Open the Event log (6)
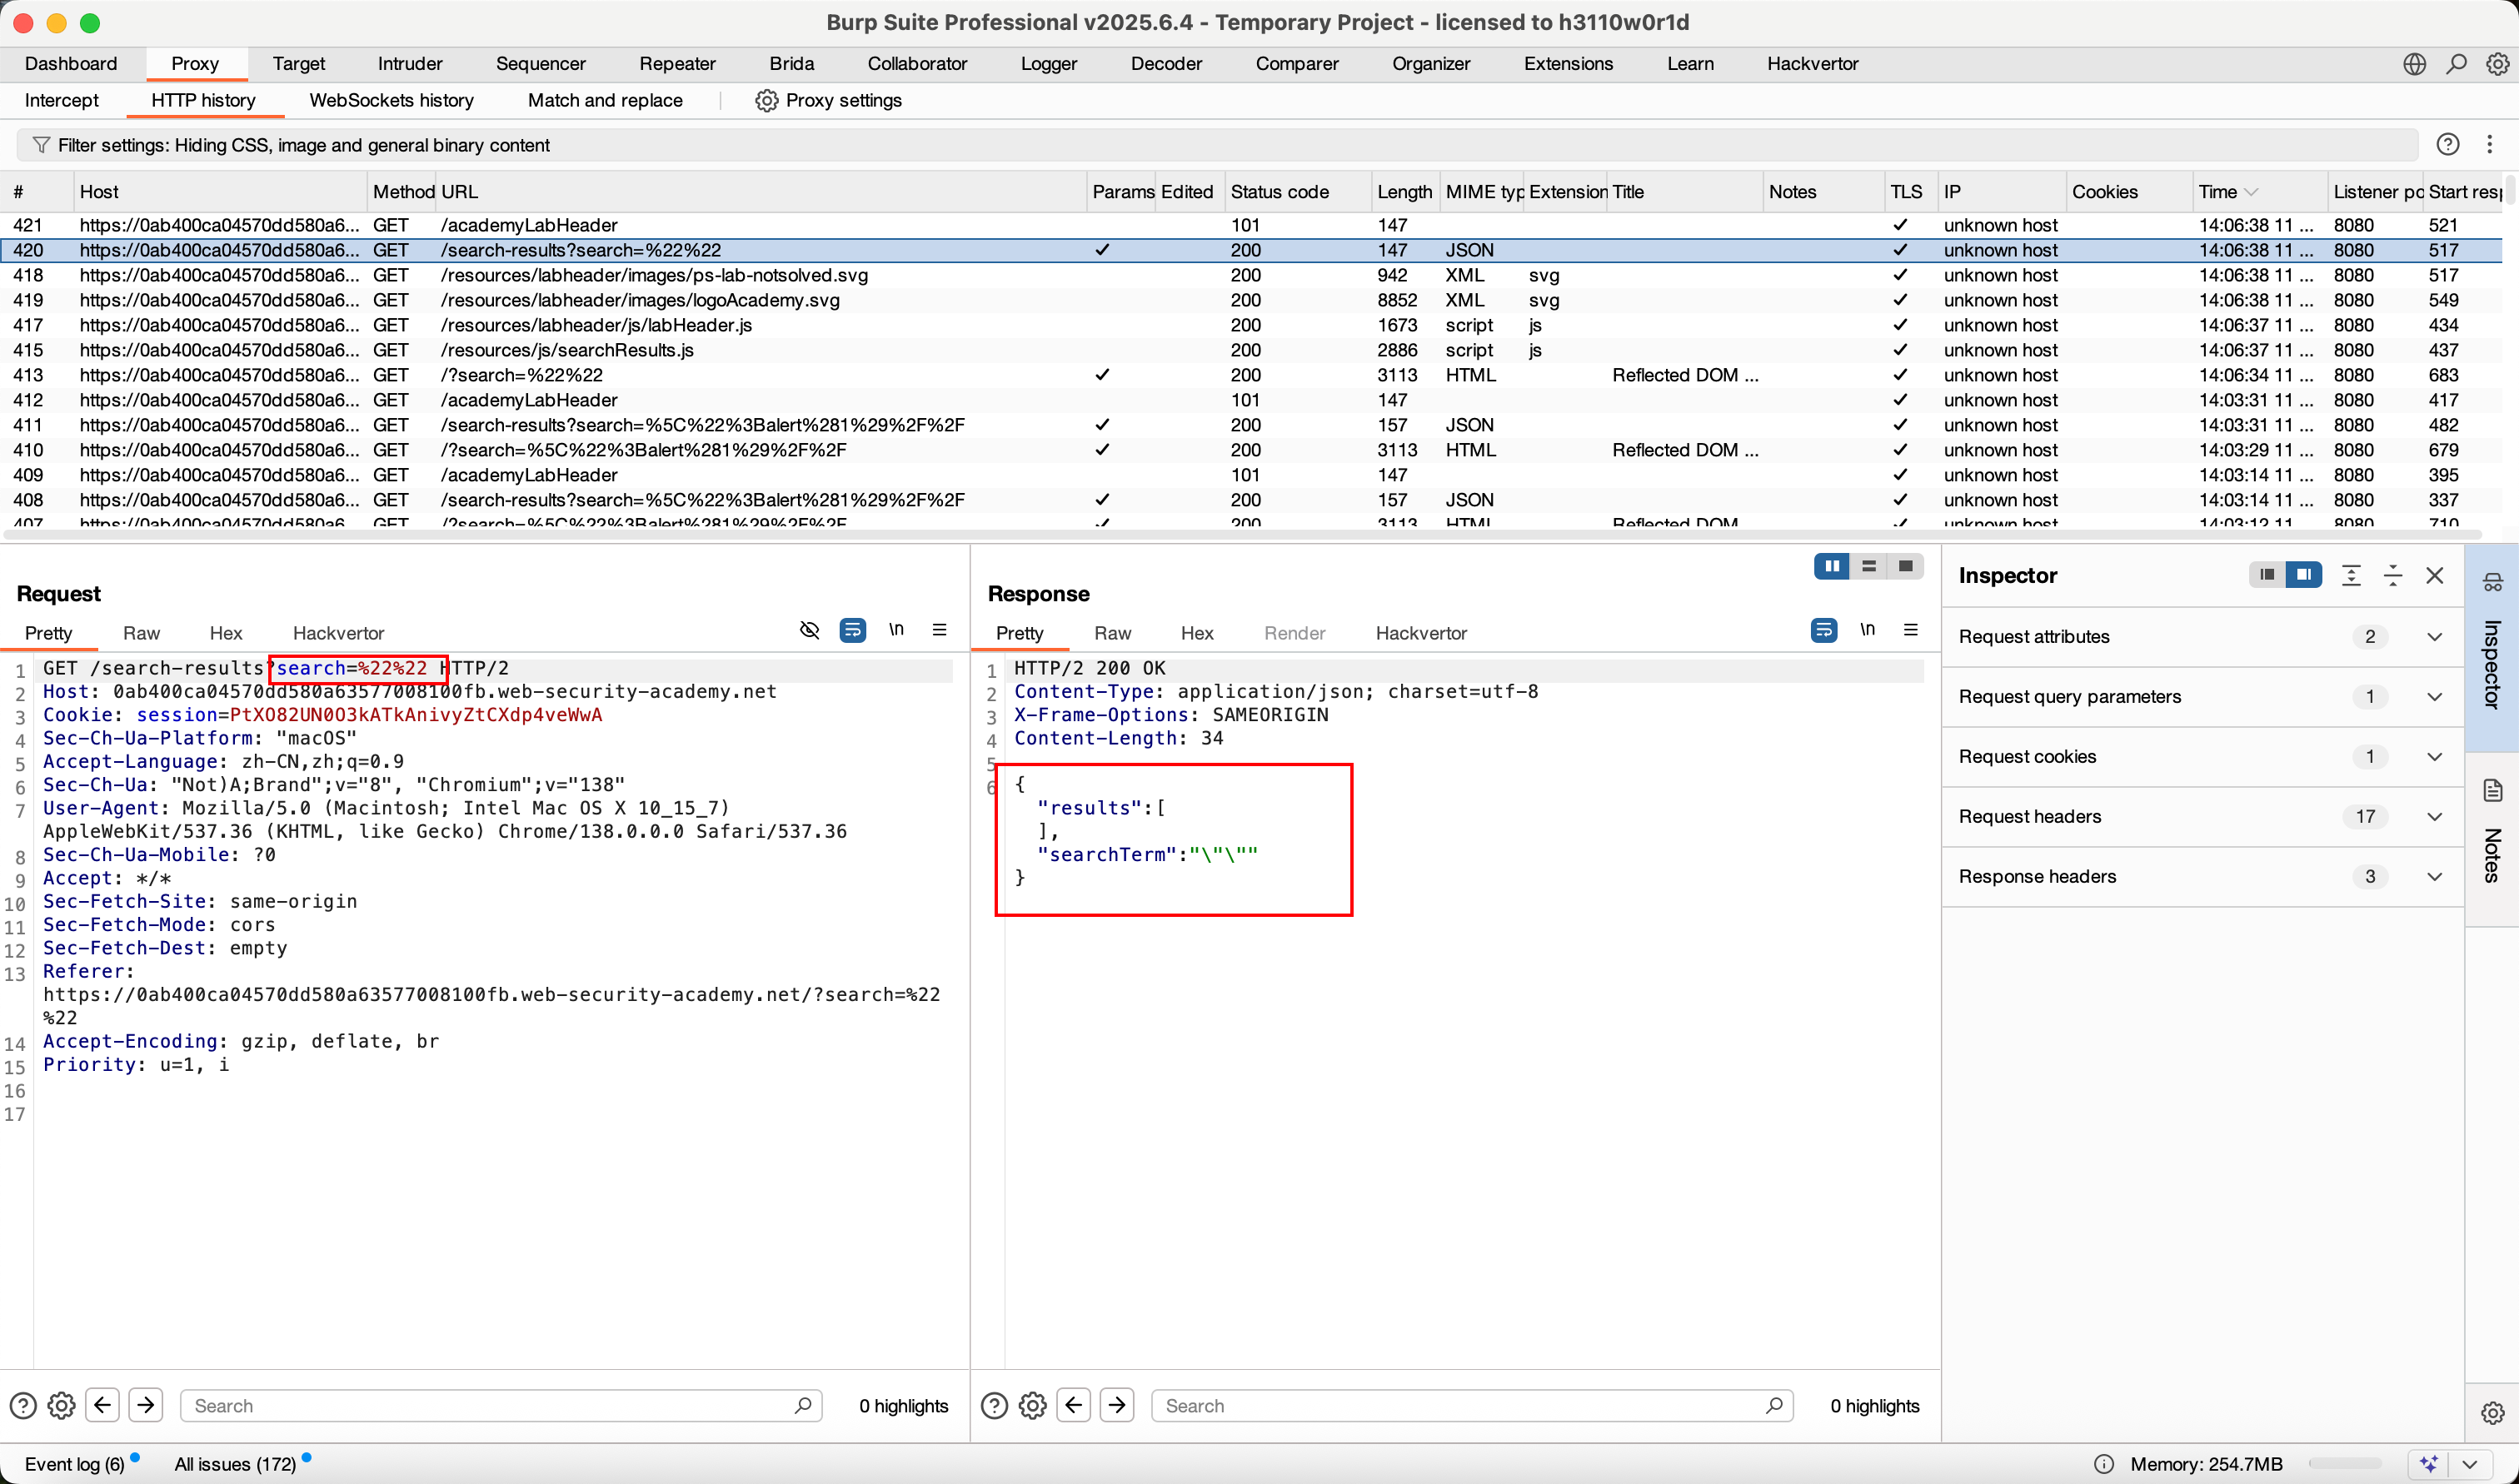 click(75, 1464)
